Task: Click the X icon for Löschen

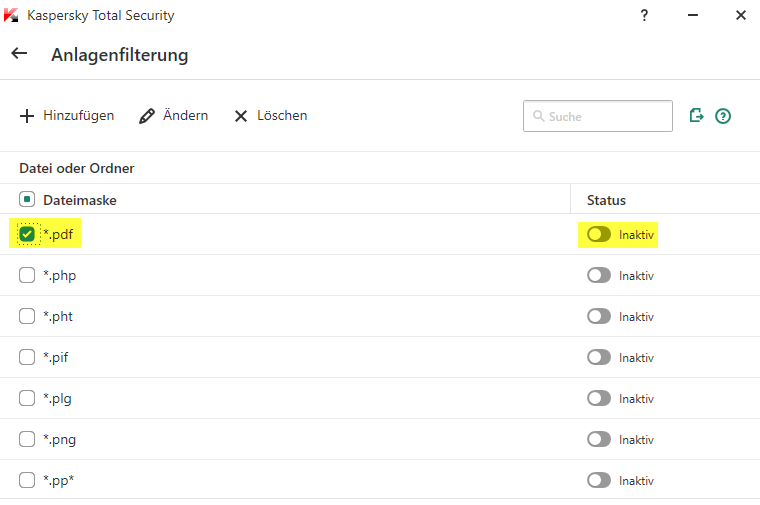Action: coord(241,116)
